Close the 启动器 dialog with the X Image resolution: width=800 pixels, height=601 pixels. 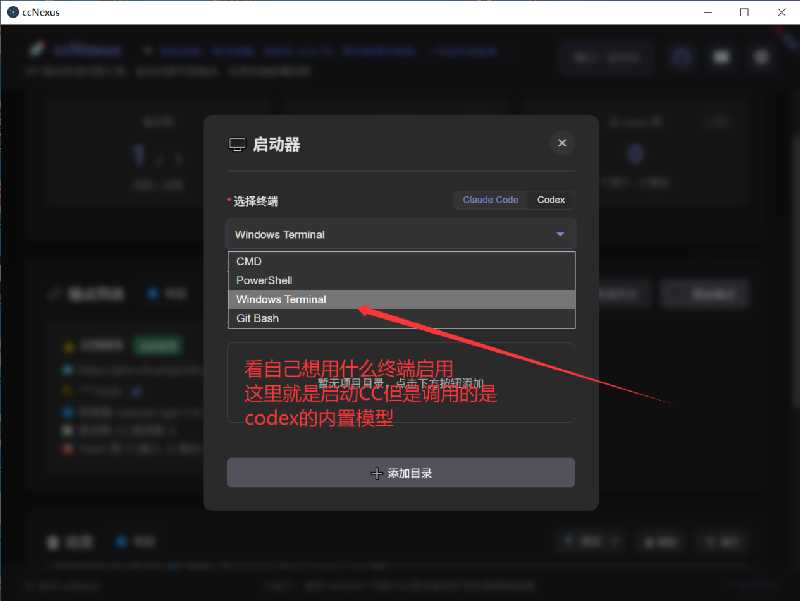click(562, 143)
